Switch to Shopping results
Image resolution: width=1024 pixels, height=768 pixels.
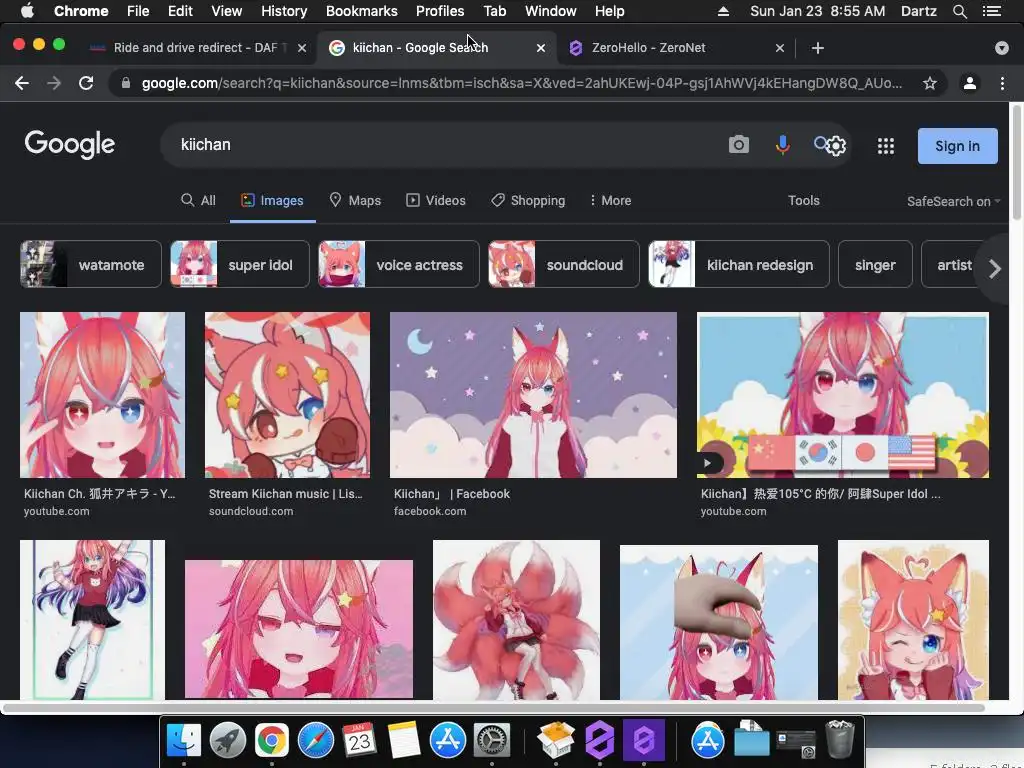(528, 200)
